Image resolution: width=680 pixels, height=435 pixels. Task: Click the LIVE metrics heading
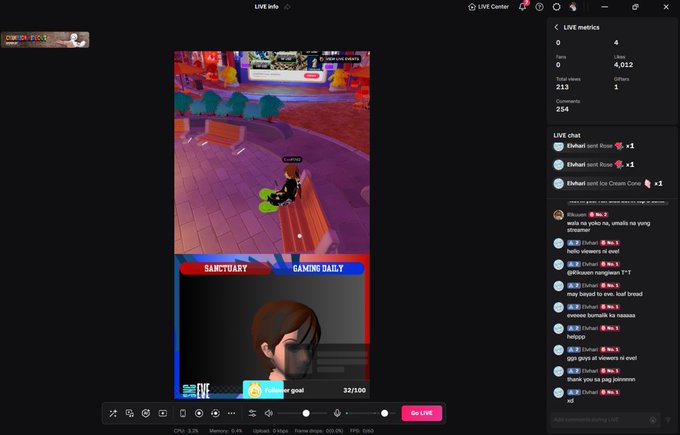click(582, 27)
